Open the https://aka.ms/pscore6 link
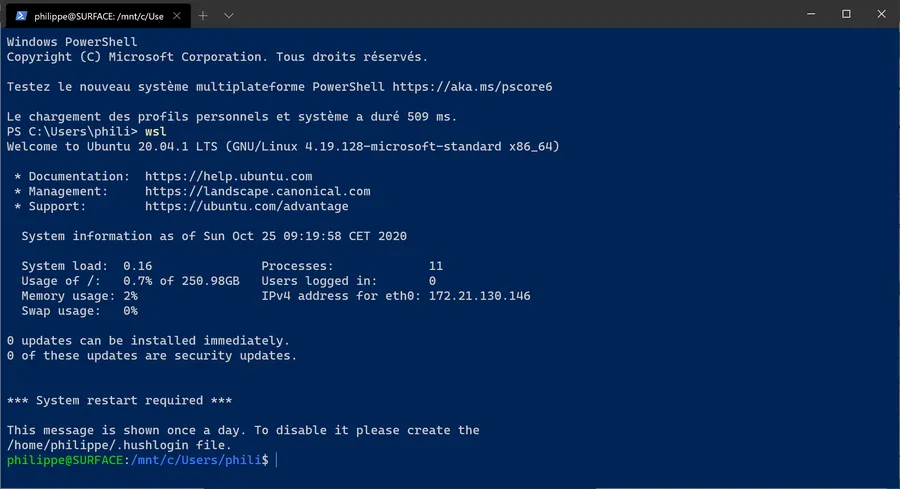Screen dimensions: 900x489 pos(472,87)
